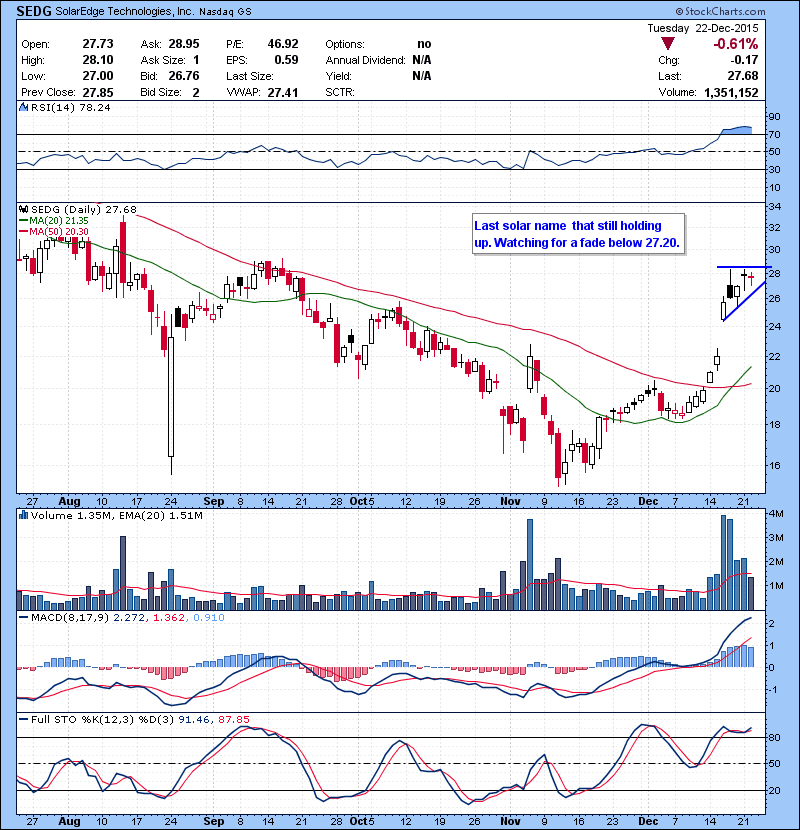Click the StockCharts.com copyright label
Image resolution: width=800 pixels, height=830 pixels.
(x=720, y=11)
